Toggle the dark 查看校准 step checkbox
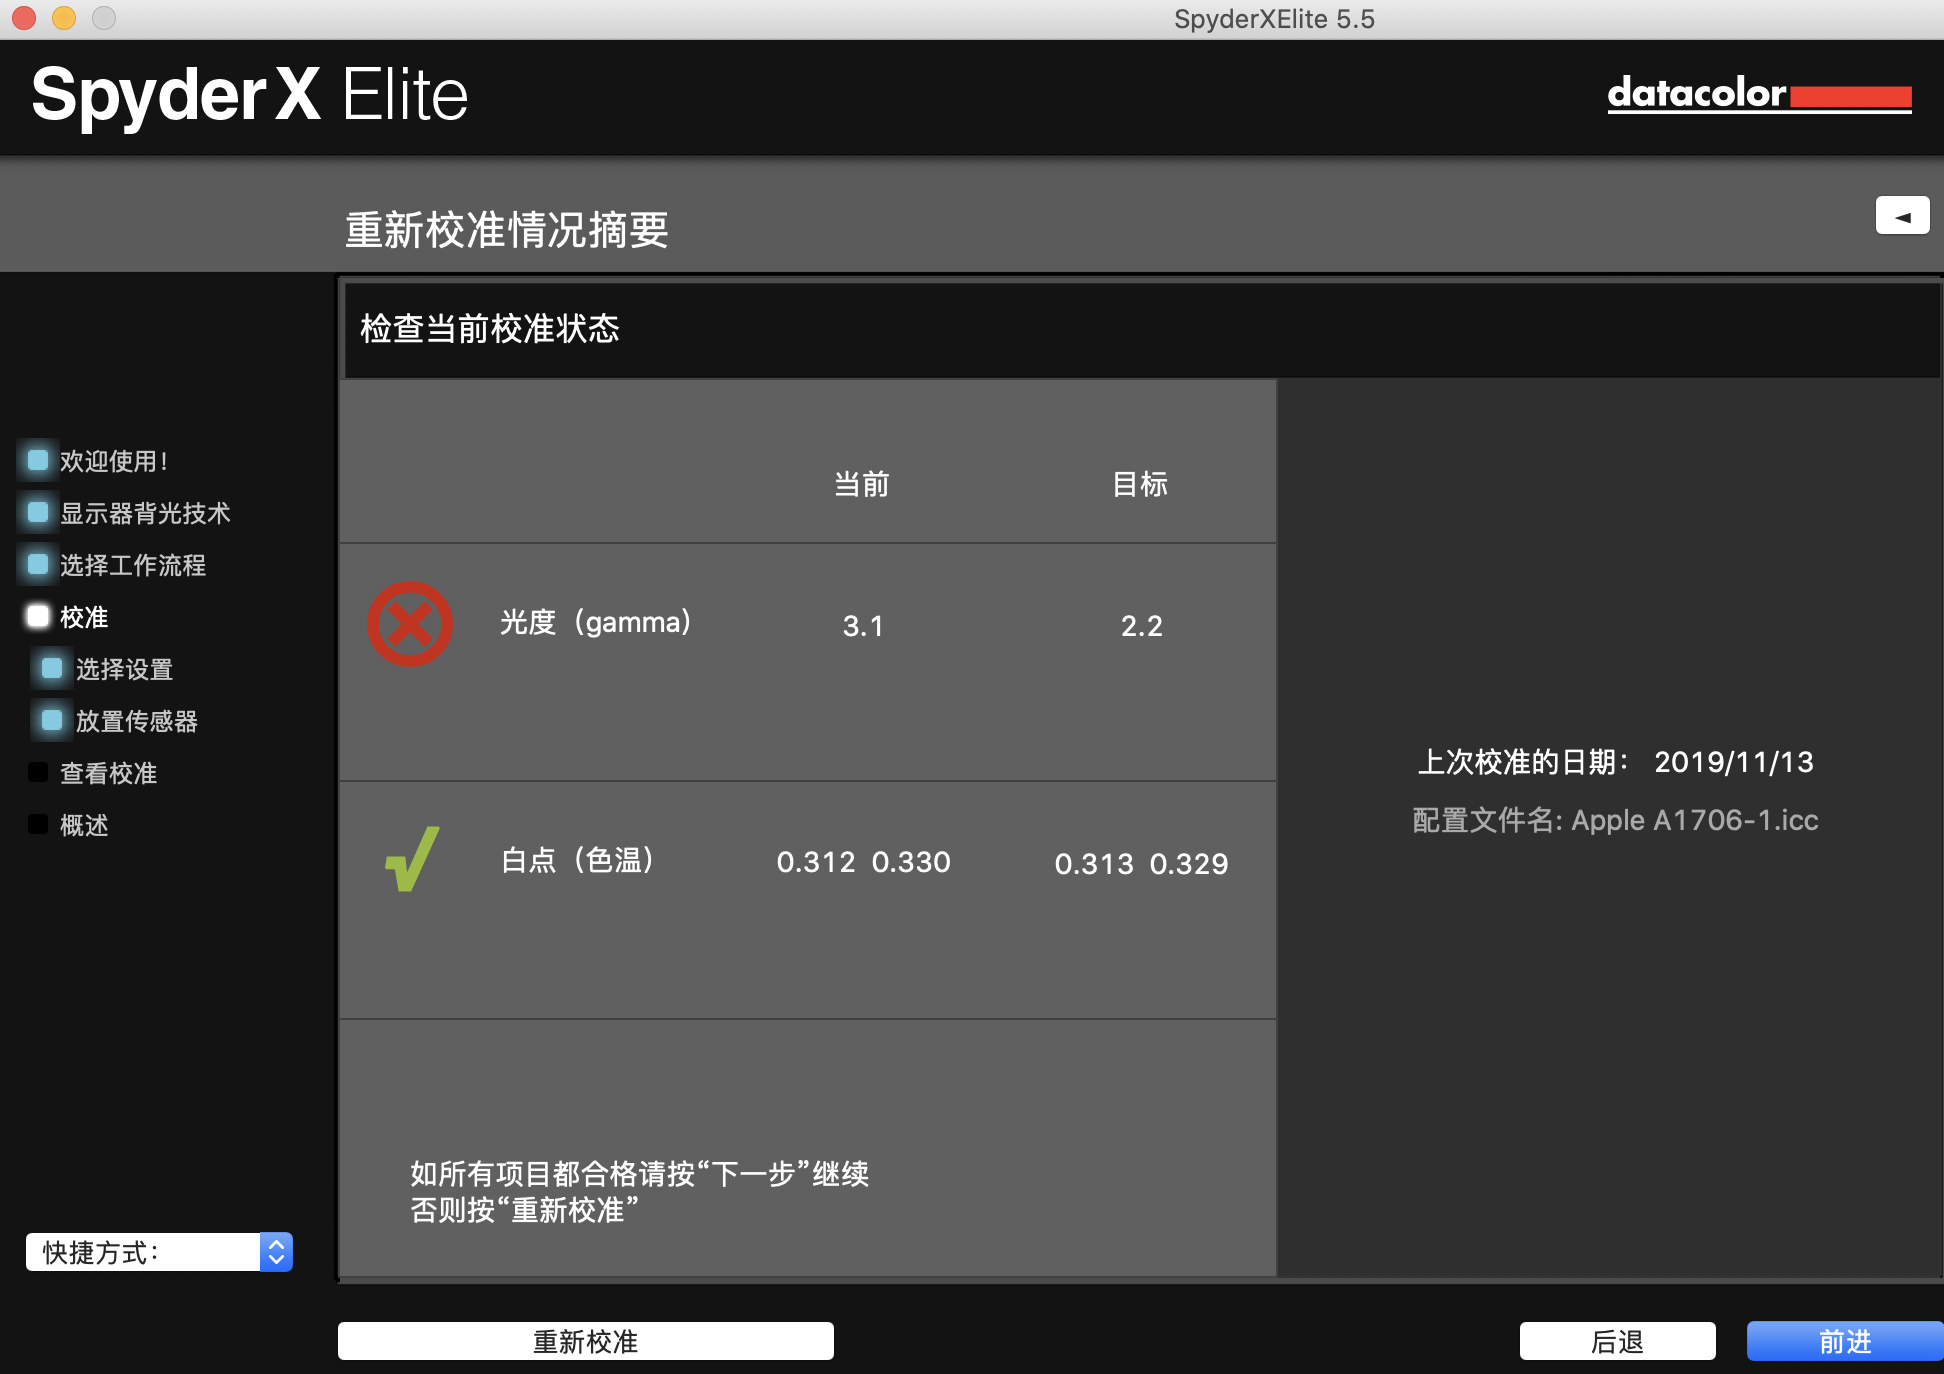The width and height of the screenshot is (1944, 1374). coord(38,772)
